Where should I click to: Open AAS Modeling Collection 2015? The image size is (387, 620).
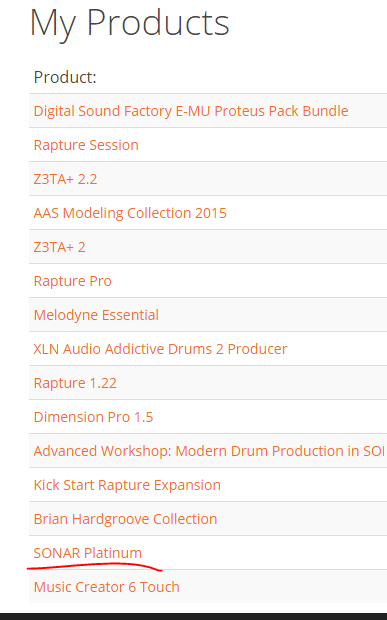coord(130,213)
